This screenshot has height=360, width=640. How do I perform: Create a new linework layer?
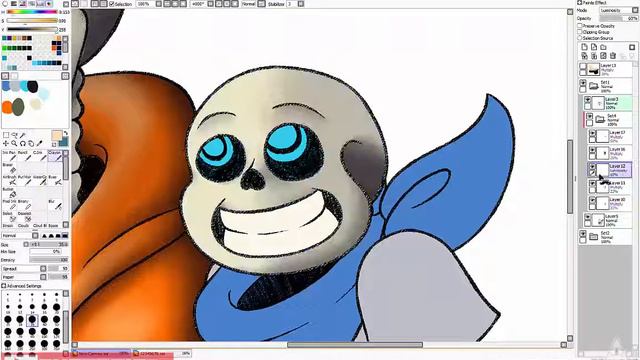[594, 47]
